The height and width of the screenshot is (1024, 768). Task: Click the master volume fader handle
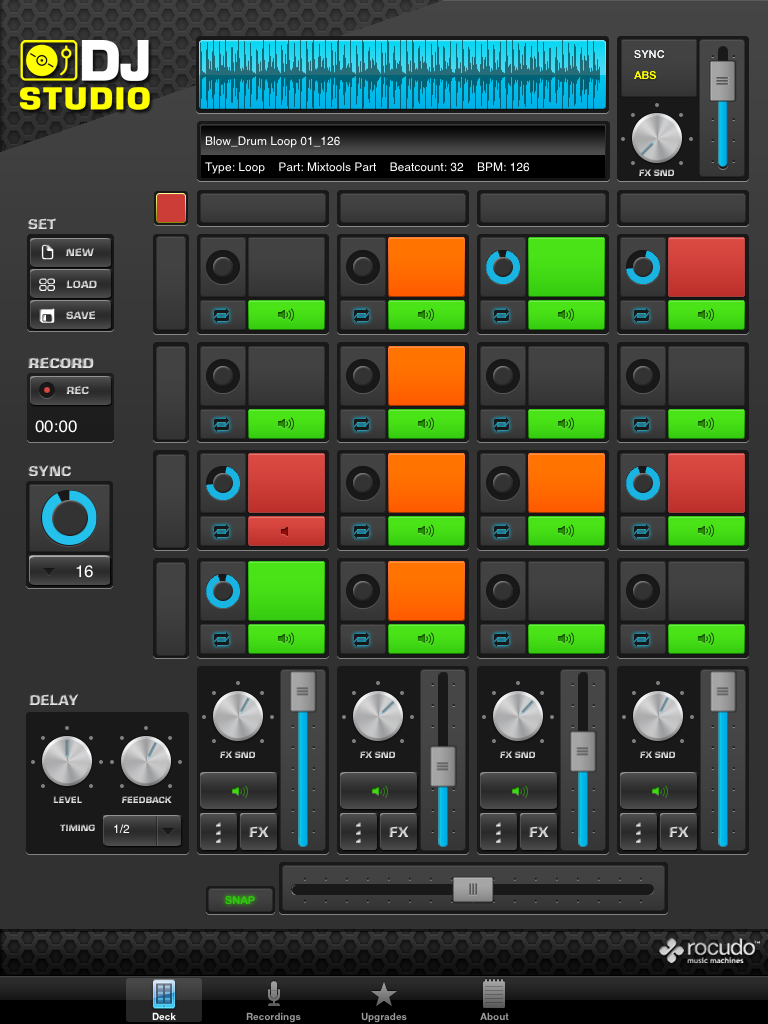tap(722, 80)
